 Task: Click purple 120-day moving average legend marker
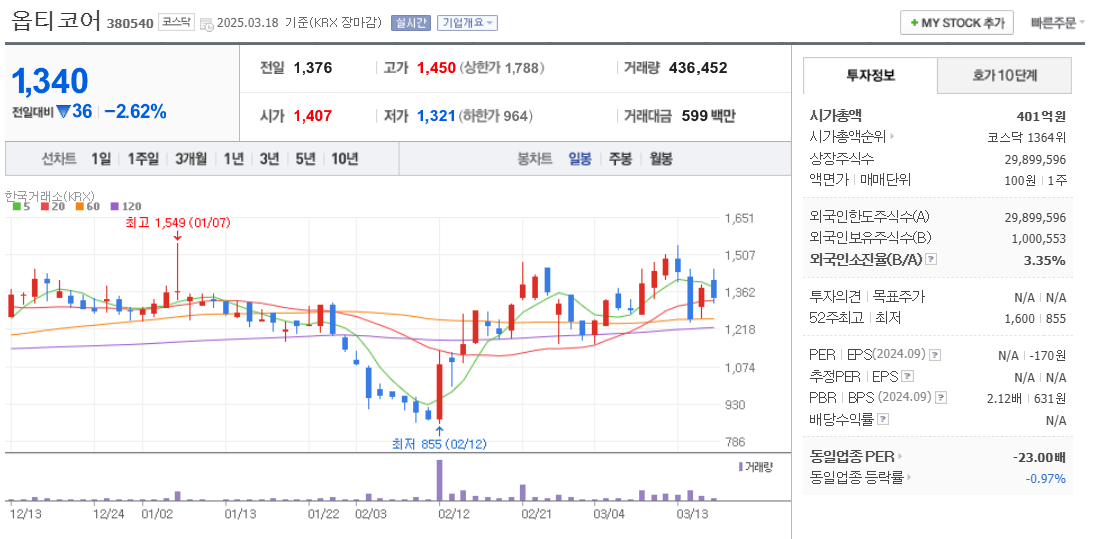click(x=115, y=206)
